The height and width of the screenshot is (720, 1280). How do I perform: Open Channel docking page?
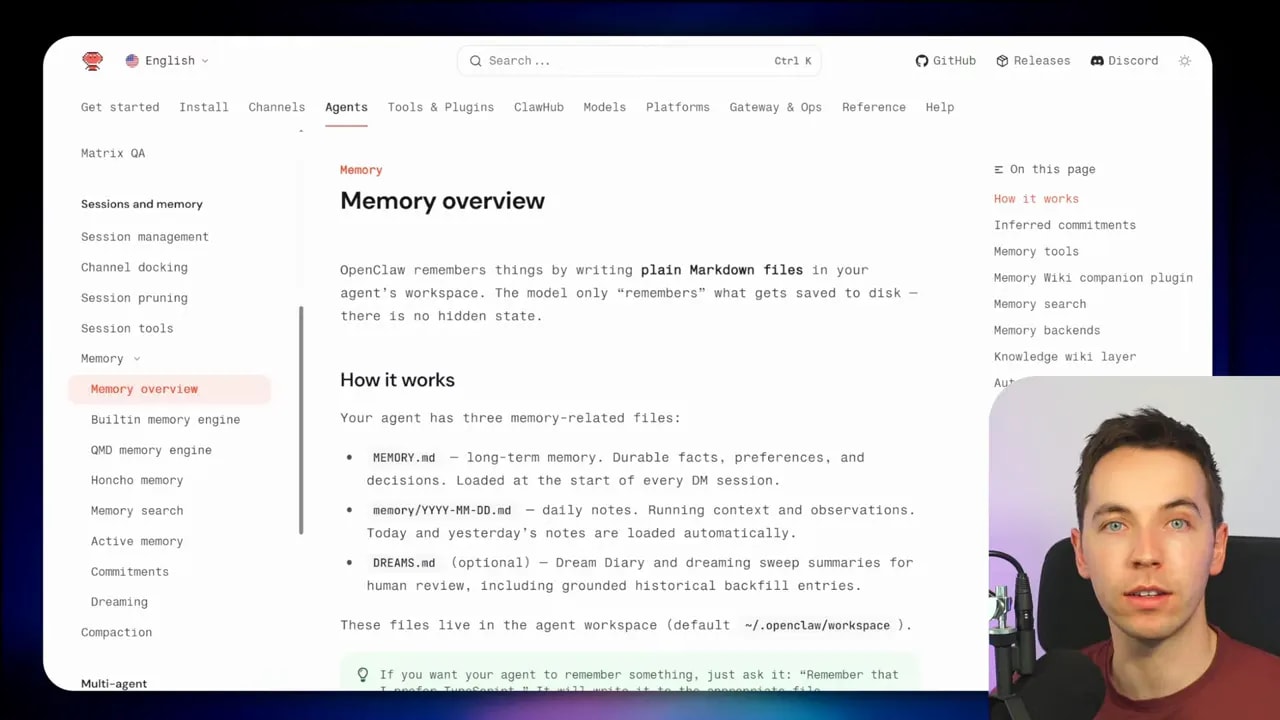(x=134, y=267)
